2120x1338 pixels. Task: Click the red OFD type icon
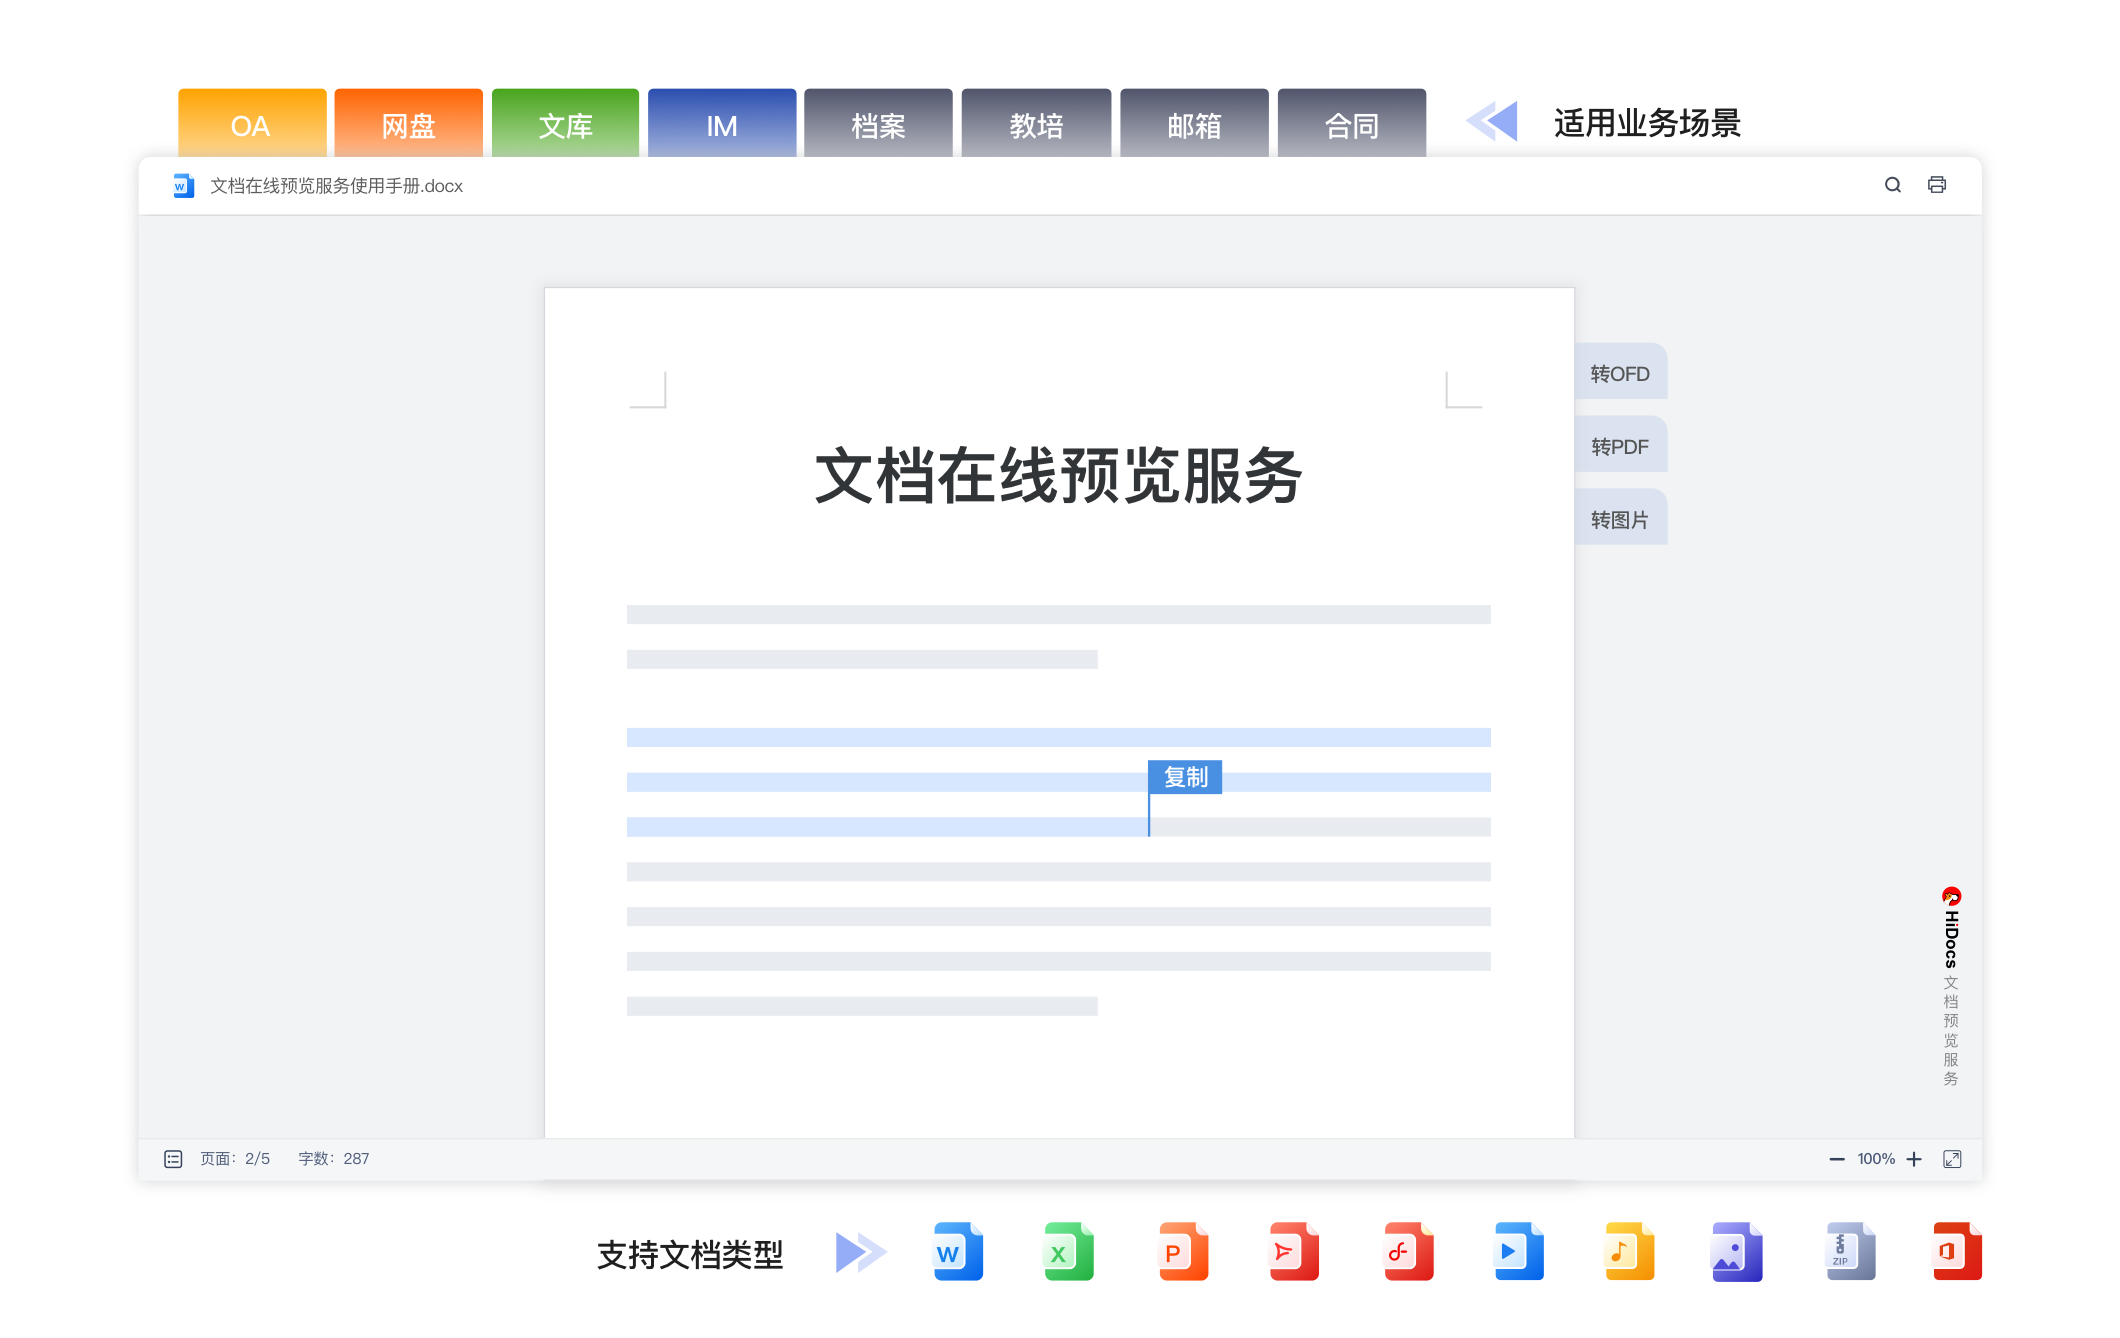tap(1408, 1251)
